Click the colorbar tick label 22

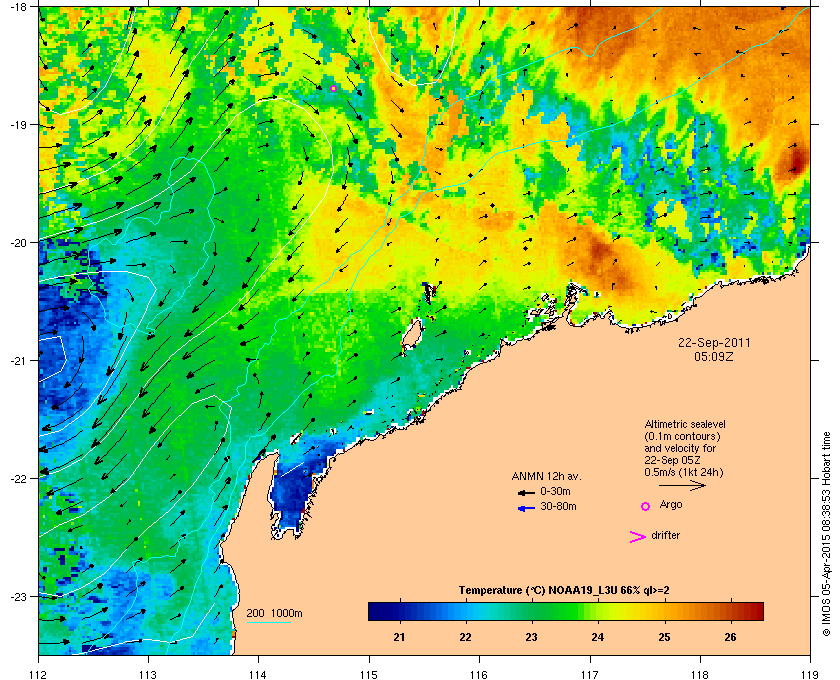pos(466,637)
